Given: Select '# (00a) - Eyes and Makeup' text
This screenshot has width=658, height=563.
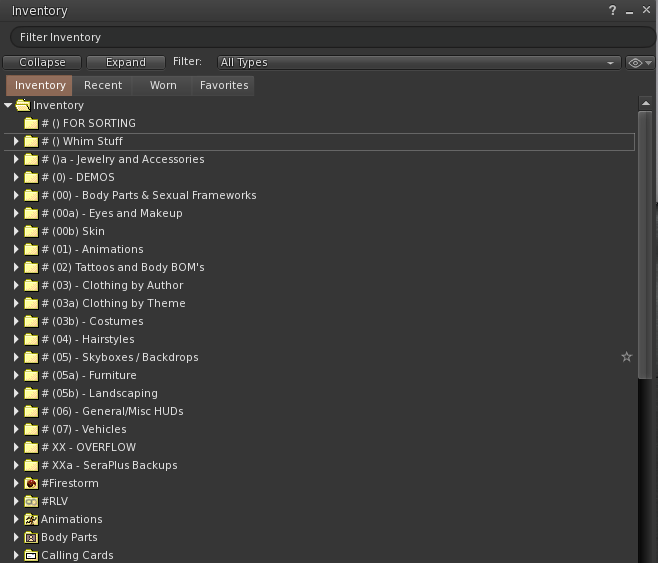Looking at the screenshot, I should 112,214.
